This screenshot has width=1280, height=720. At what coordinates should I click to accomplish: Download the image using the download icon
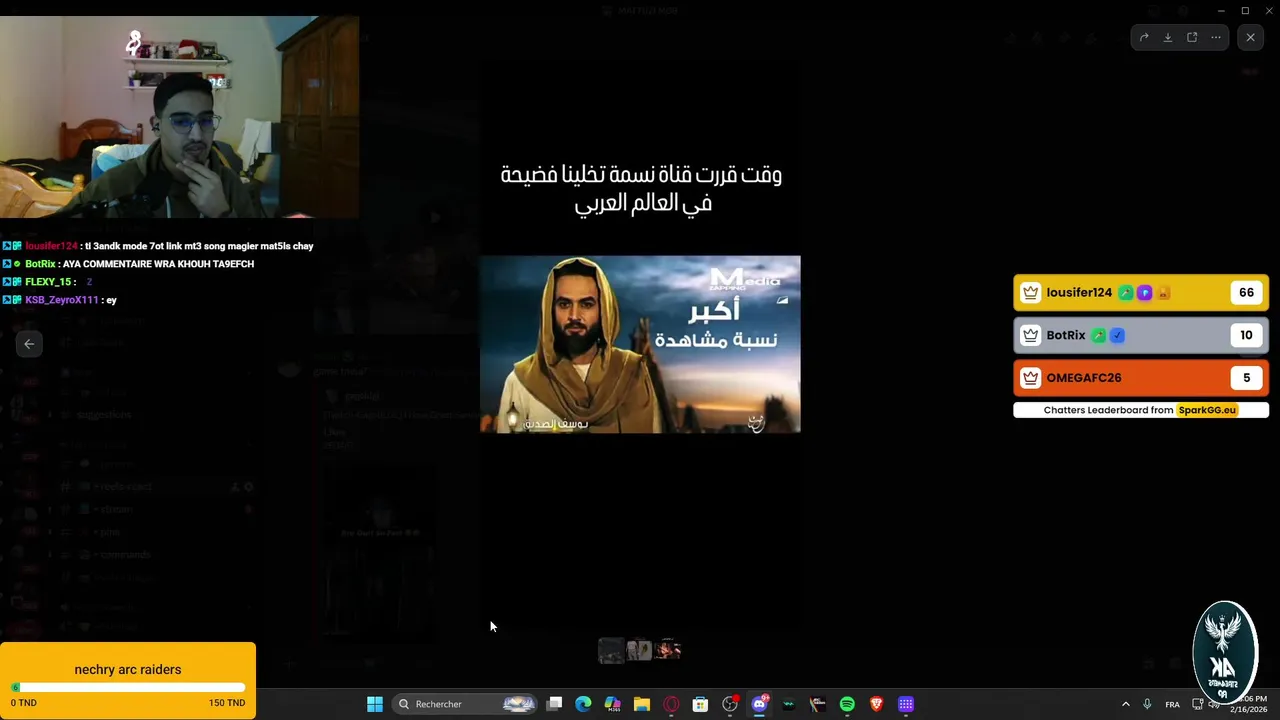click(x=1168, y=38)
